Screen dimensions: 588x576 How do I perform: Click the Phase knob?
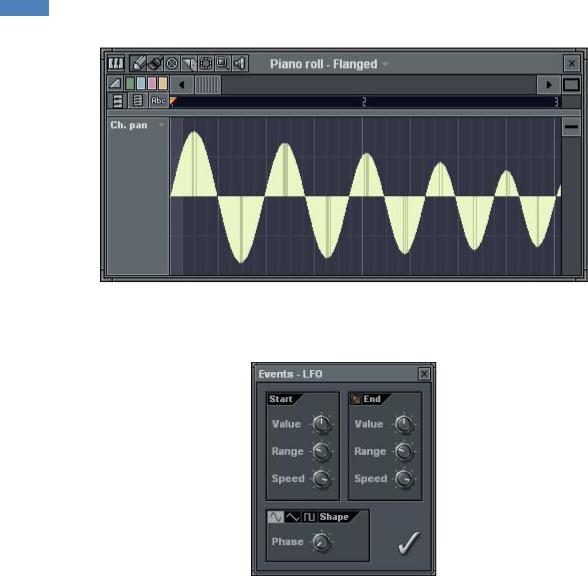(321, 542)
